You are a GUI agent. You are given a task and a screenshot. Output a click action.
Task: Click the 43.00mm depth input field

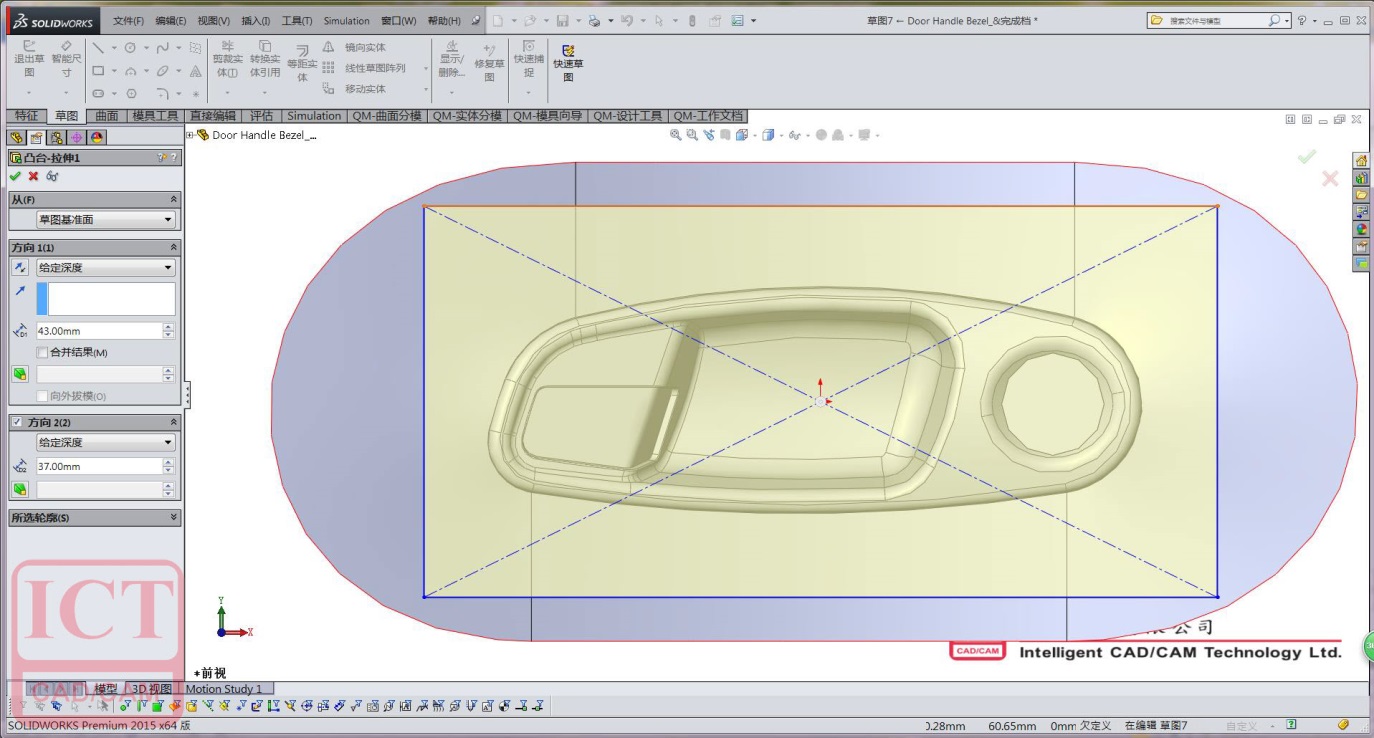pyautogui.click(x=98, y=331)
